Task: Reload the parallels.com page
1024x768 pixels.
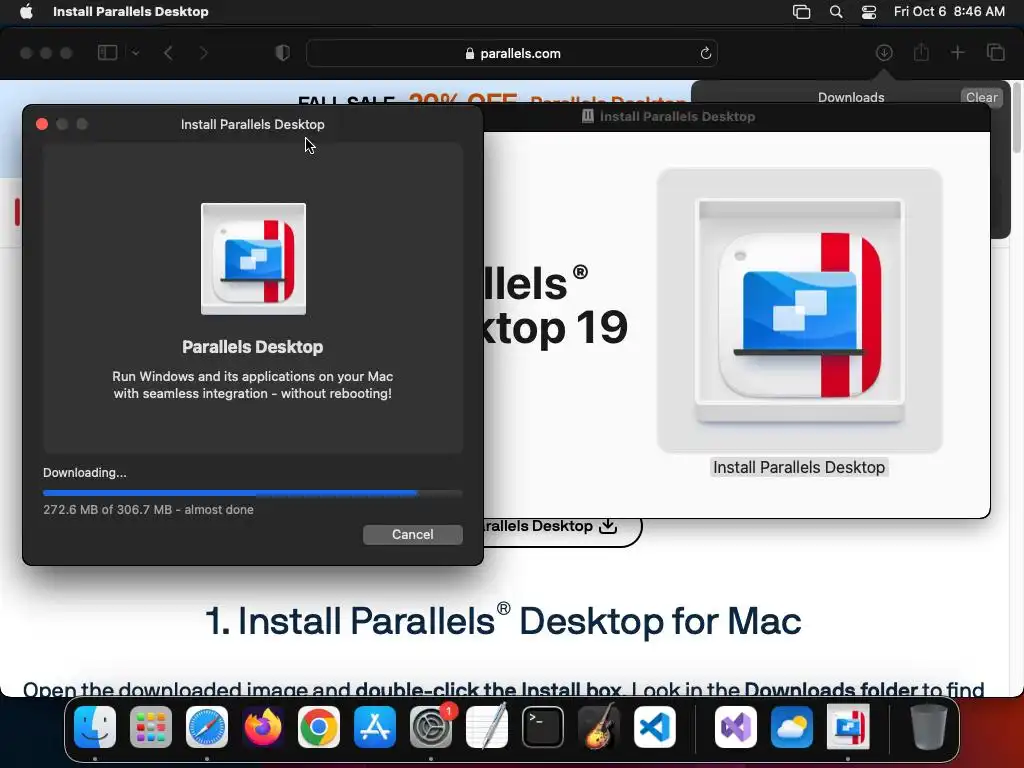Action: tap(705, 54)
